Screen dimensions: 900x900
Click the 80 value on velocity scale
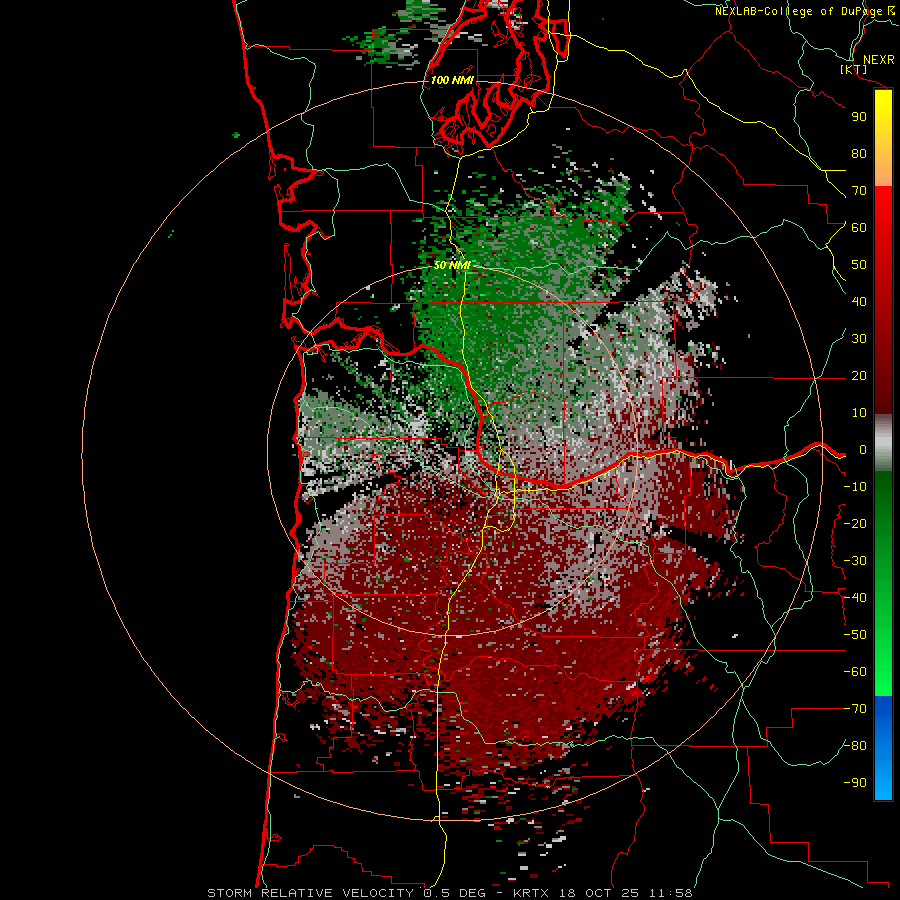pos(859,154)
